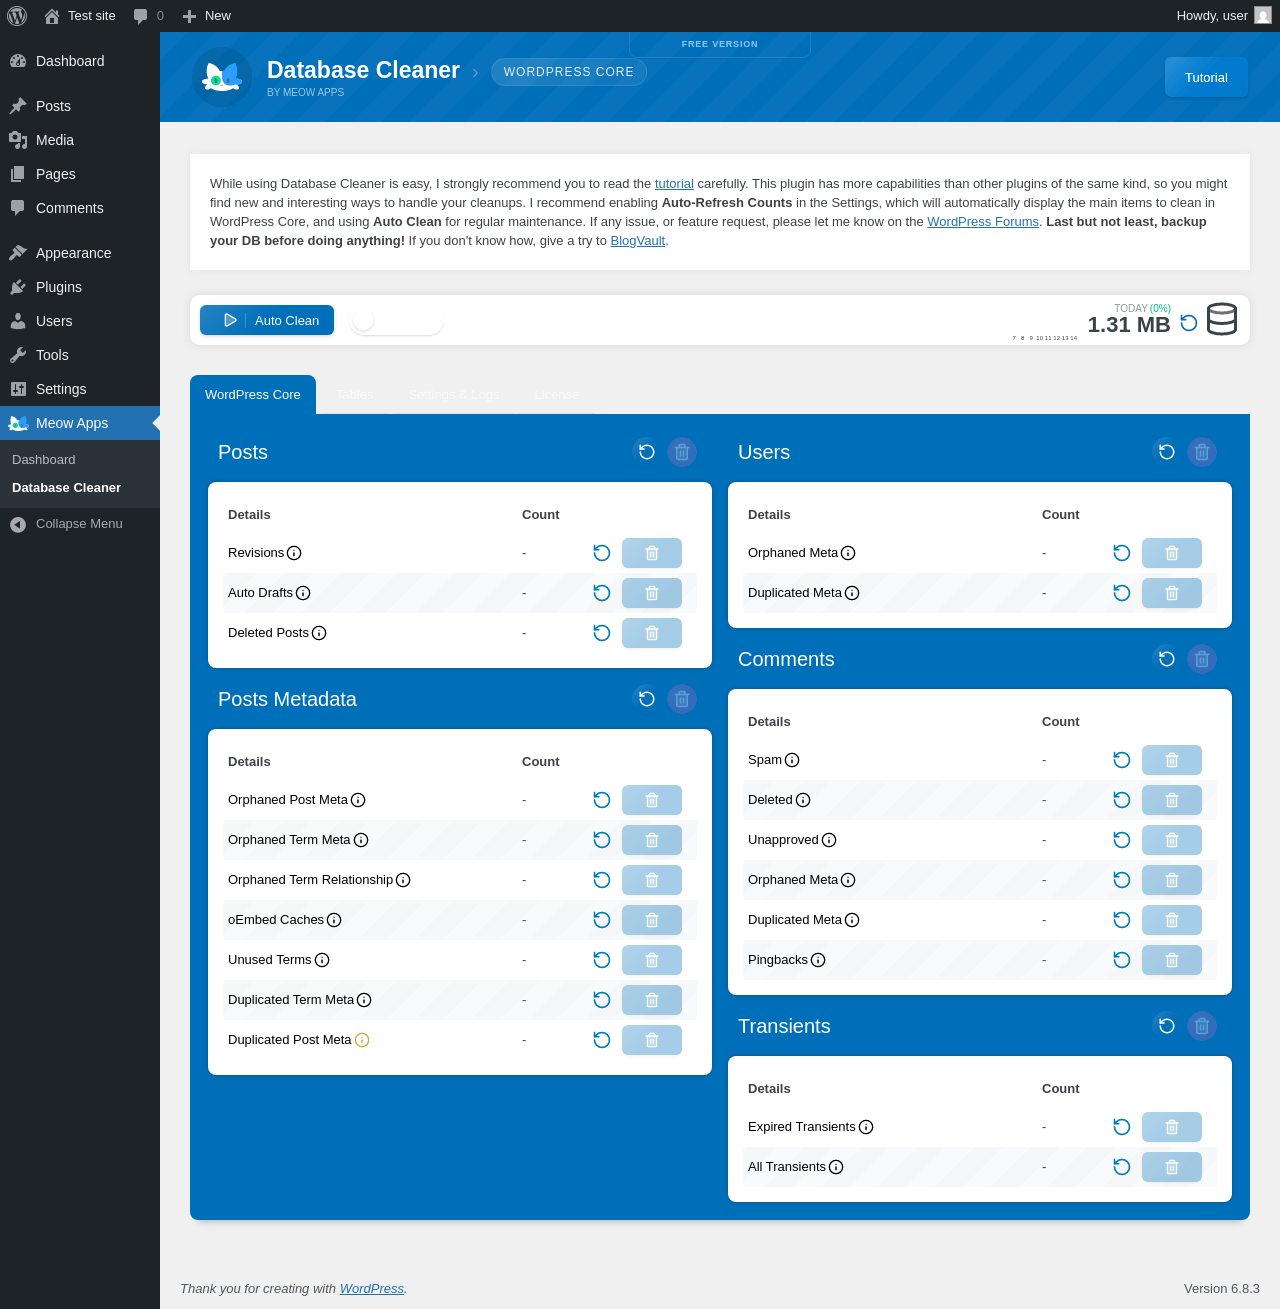Image resolution: width=1280 pixels, height=1309 pixels.
Task: Delete Deleted Posts with its trash button
Action: (x=652, y=633)
